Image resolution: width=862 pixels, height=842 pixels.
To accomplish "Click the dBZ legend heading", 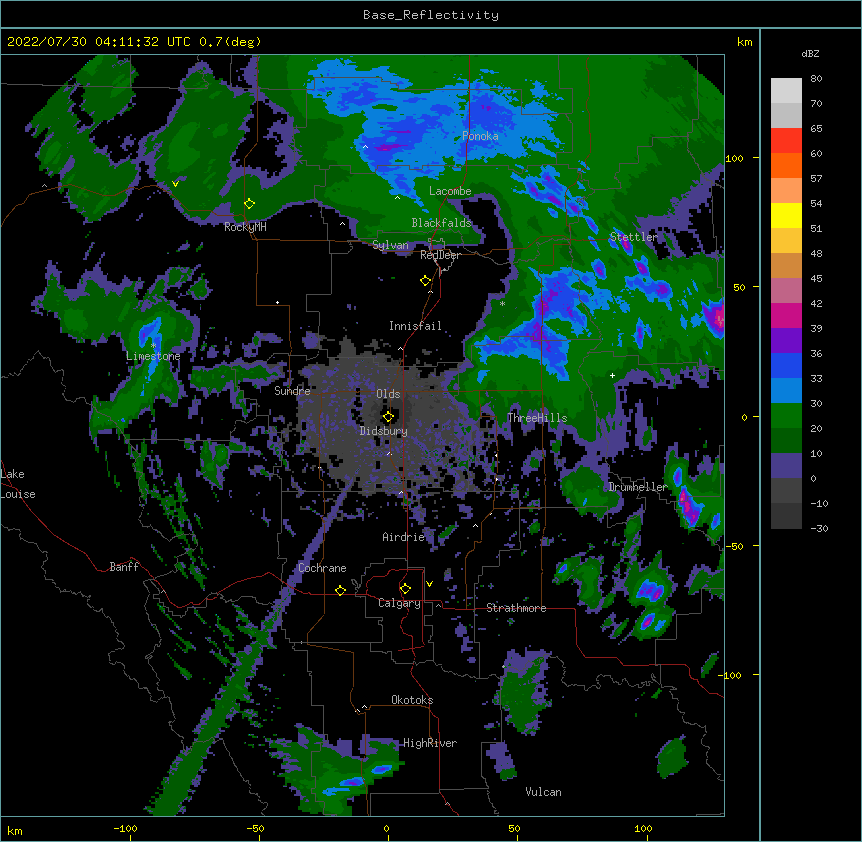I will (x=810, y=54).
